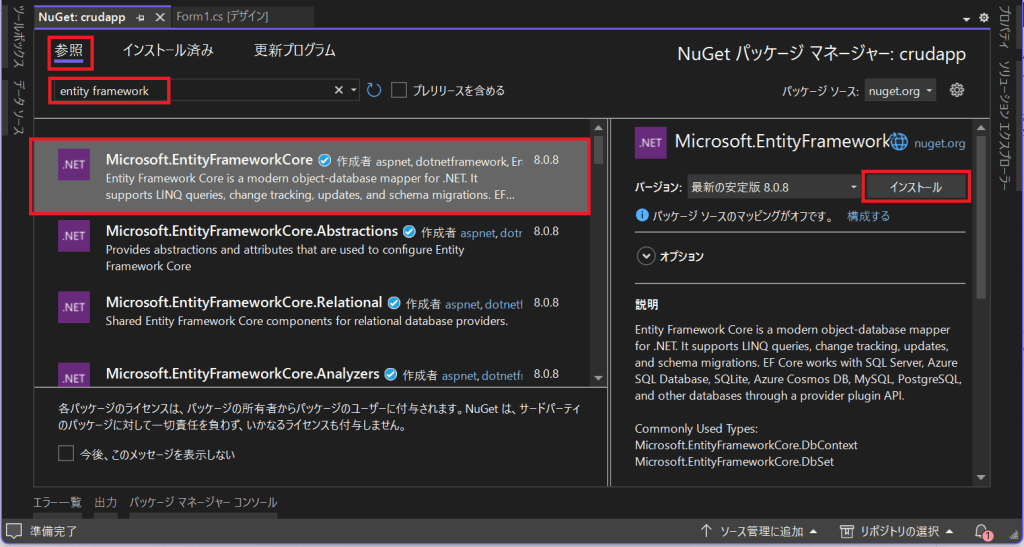Enable the プレリリースを含める checkbox
The image size is (1024, 547).
coord(399,90)
